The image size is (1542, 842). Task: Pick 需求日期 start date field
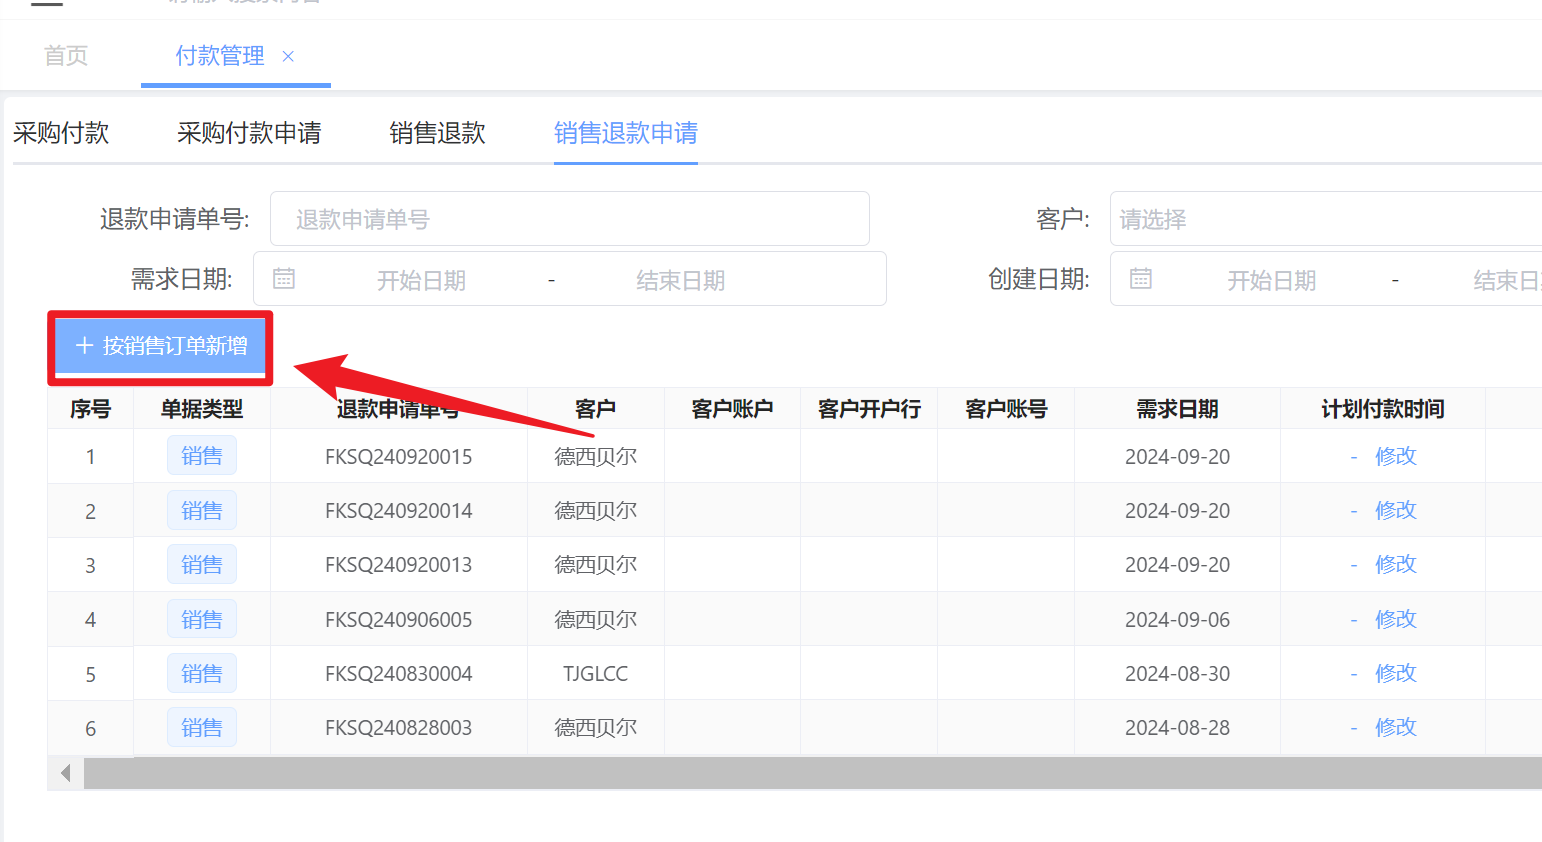point(421,281)
